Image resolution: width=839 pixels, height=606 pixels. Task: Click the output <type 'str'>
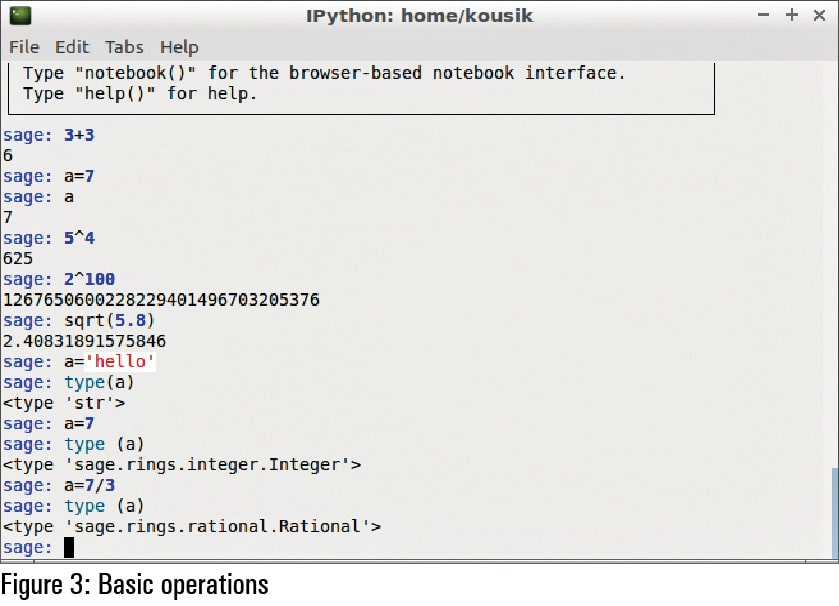pos(64,403)
